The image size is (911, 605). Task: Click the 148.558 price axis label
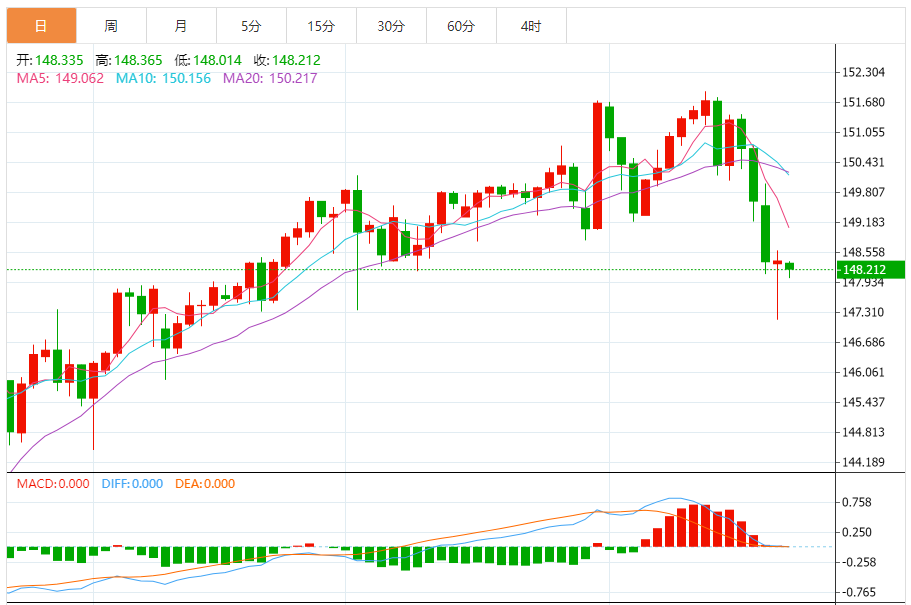coord(863,252)
